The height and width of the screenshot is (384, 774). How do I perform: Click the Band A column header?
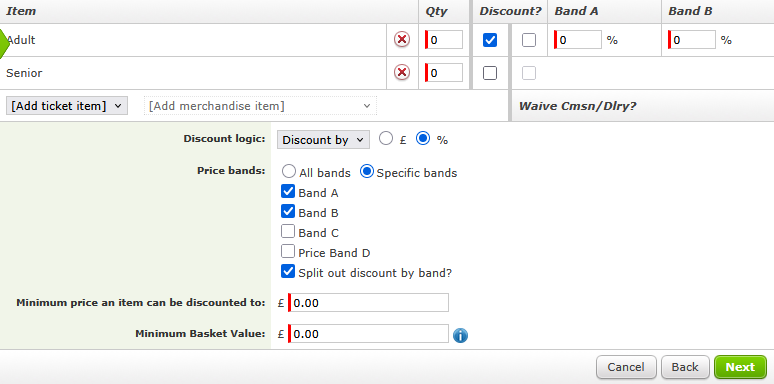point(576,11)
